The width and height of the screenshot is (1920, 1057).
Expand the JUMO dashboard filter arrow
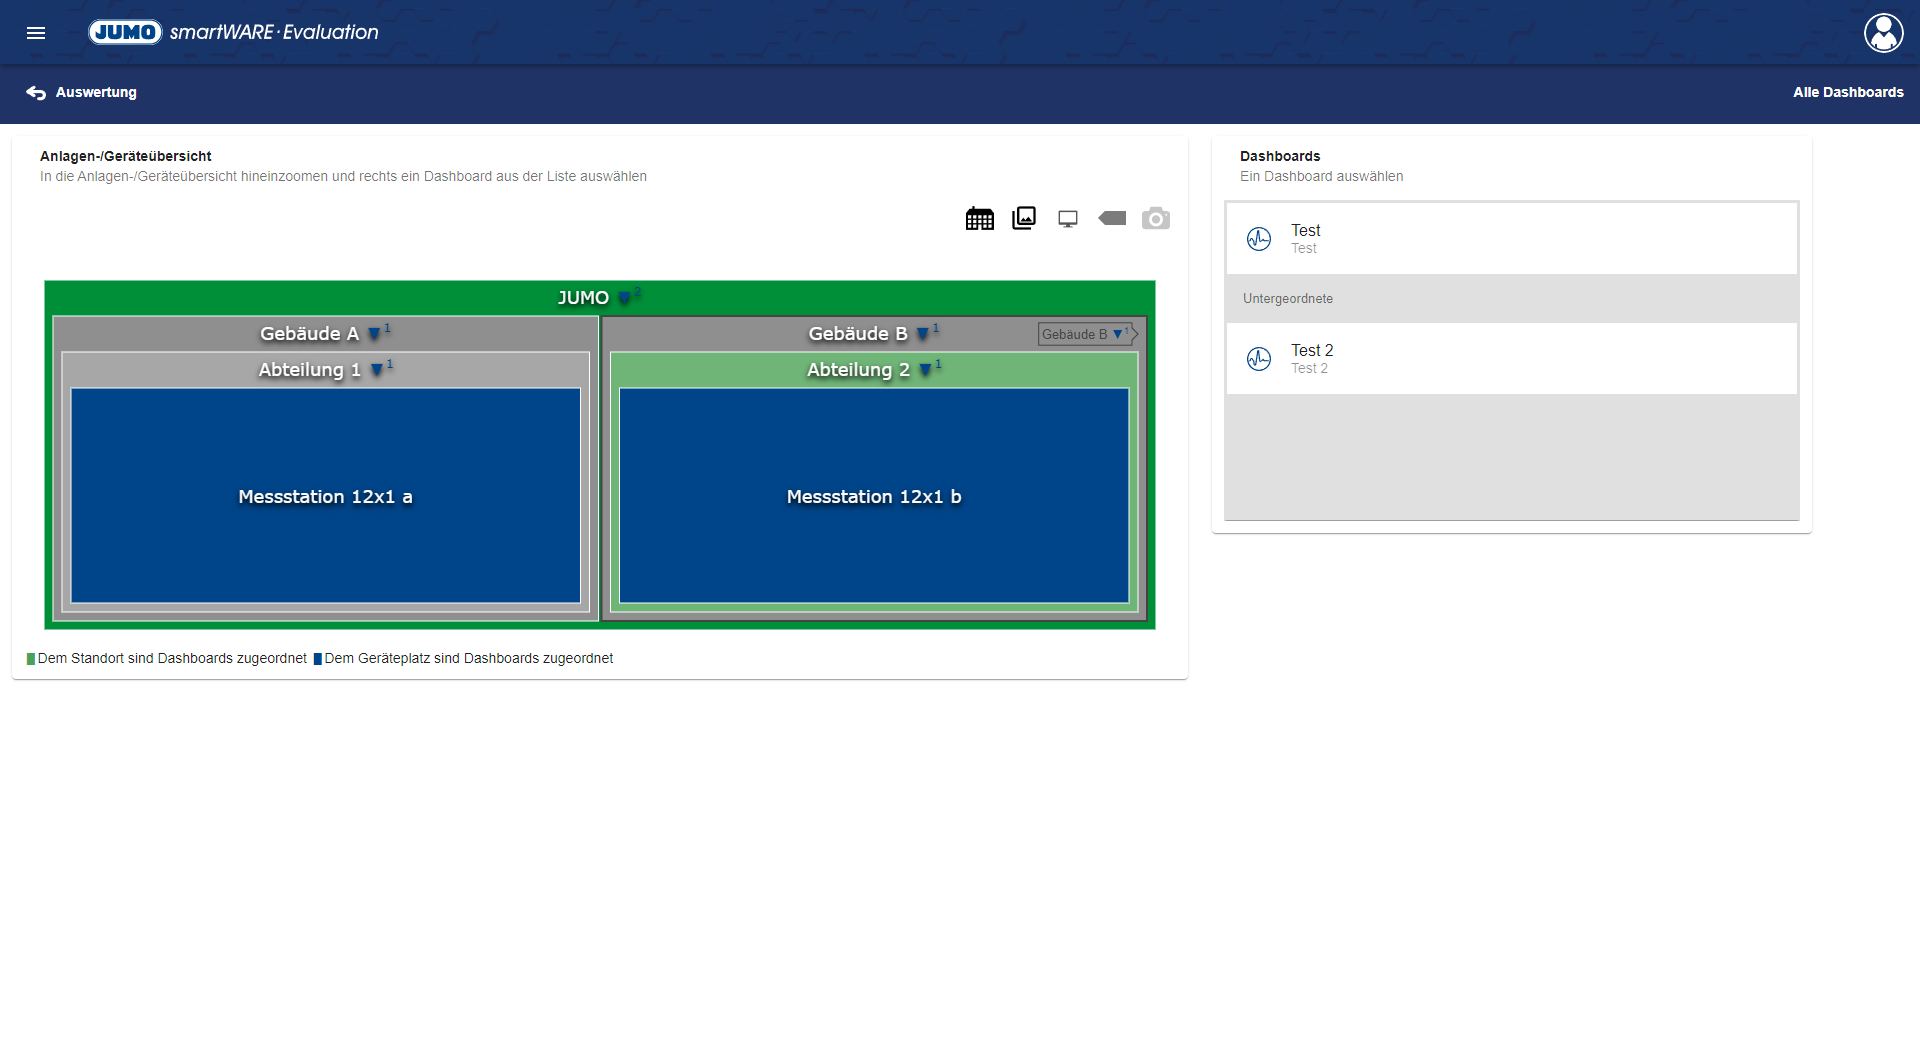coord(624,298)
